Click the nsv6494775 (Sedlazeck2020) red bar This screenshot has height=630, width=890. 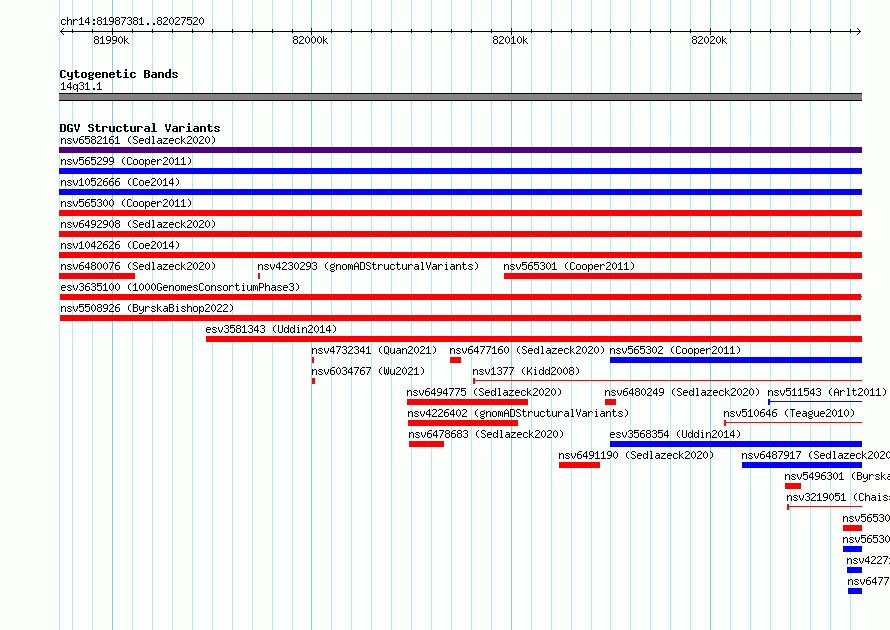[467, 402]
